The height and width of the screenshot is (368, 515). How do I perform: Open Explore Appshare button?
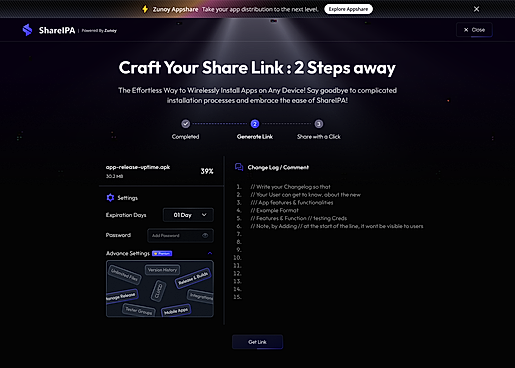coord(348,9)
